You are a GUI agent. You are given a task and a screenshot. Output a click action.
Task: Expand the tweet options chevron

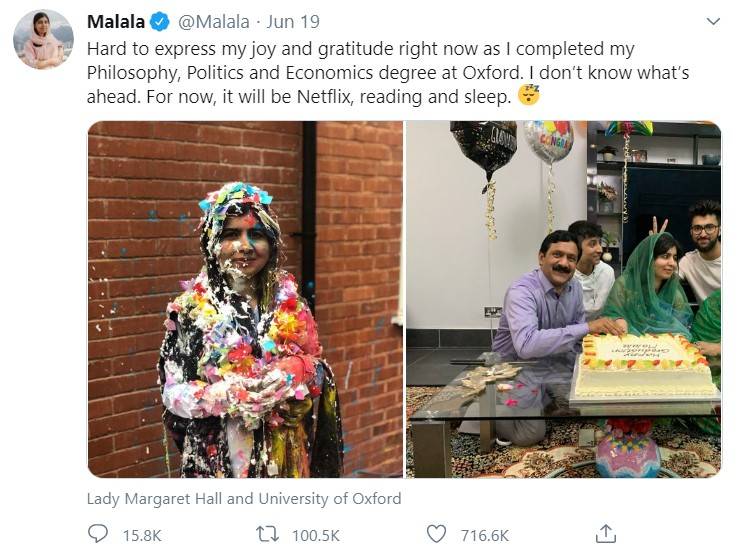coord(713,22)
